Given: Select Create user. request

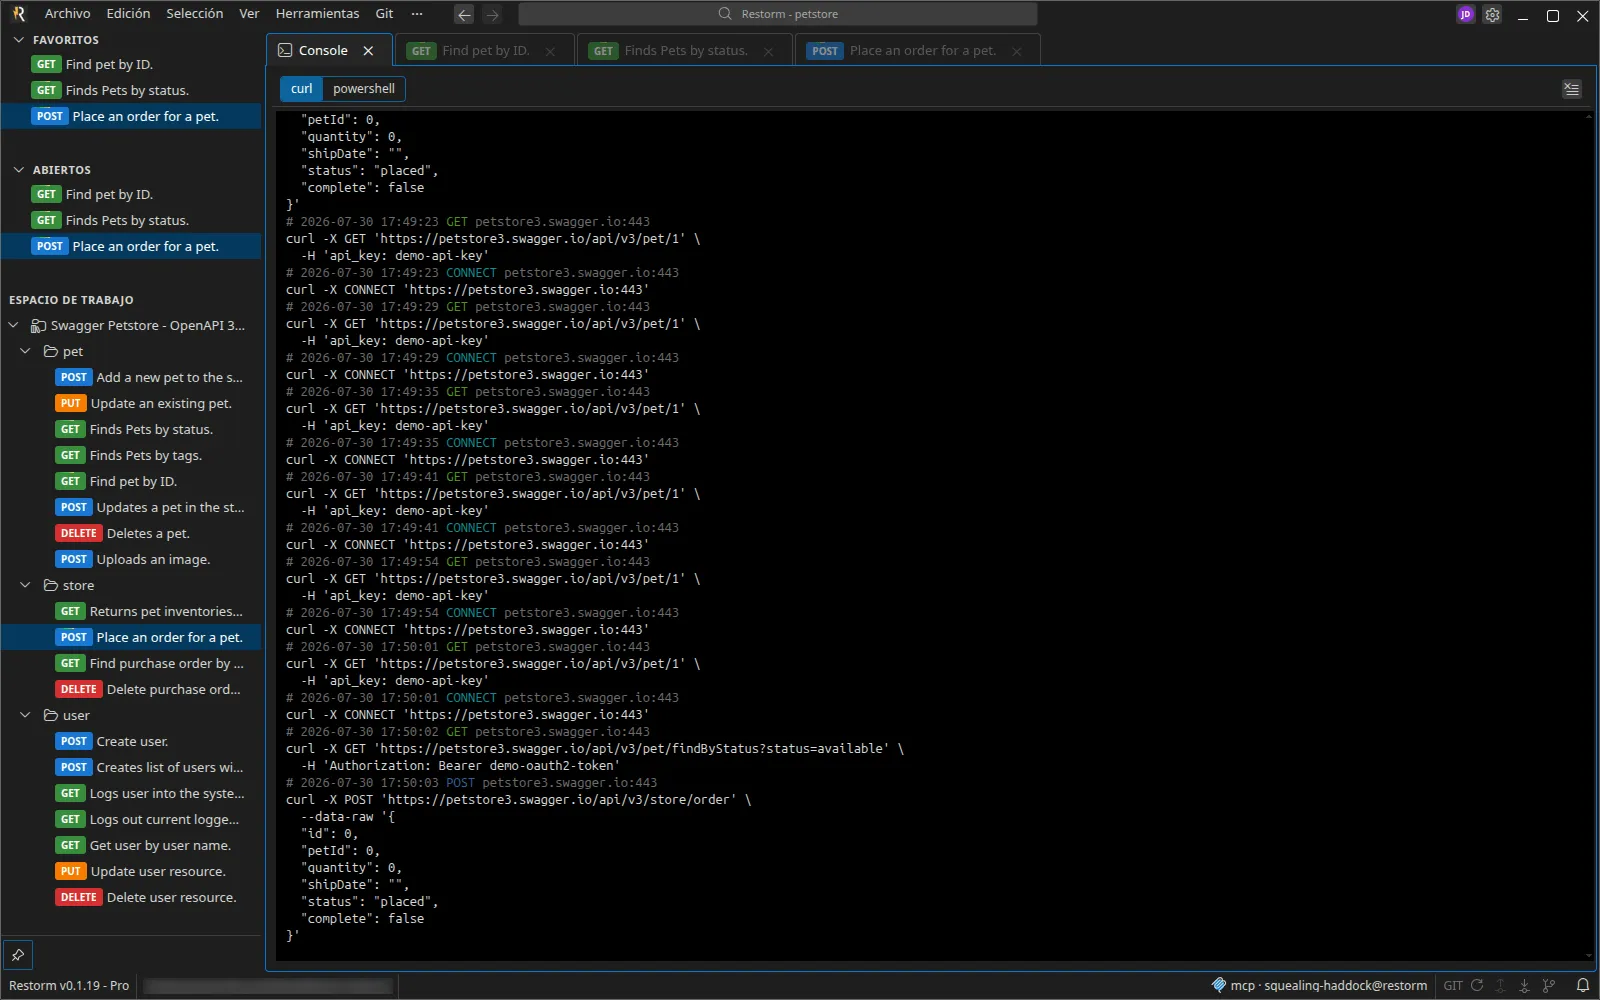Looking at the screenshot, I should pyautogui.click(x=131, y=742).
